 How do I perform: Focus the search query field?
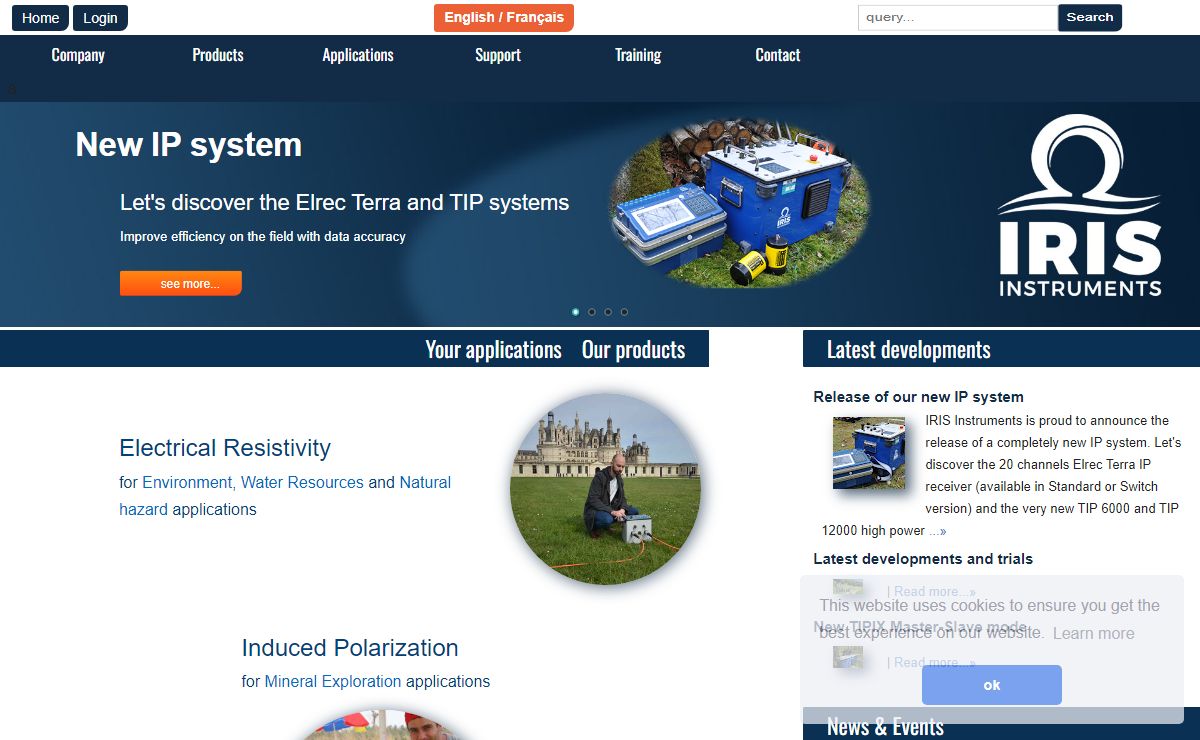(957, 17)
